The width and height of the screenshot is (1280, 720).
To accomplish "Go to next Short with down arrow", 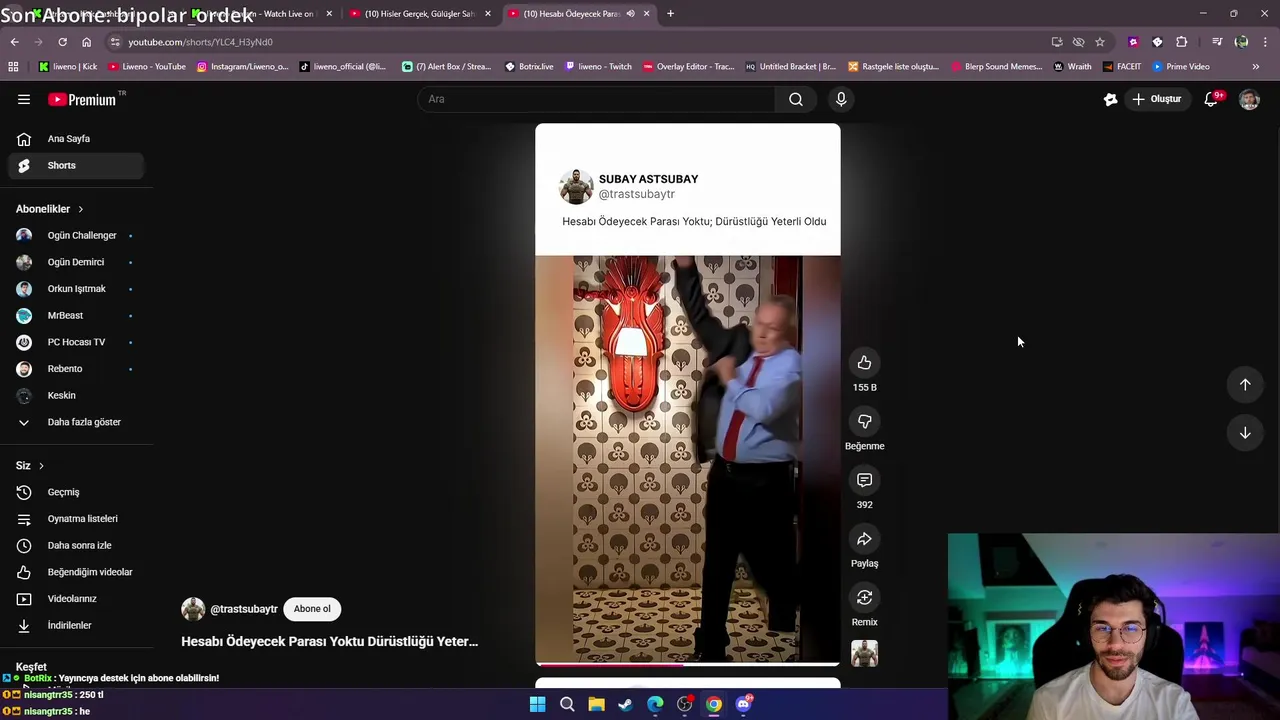I will 1245,433.
